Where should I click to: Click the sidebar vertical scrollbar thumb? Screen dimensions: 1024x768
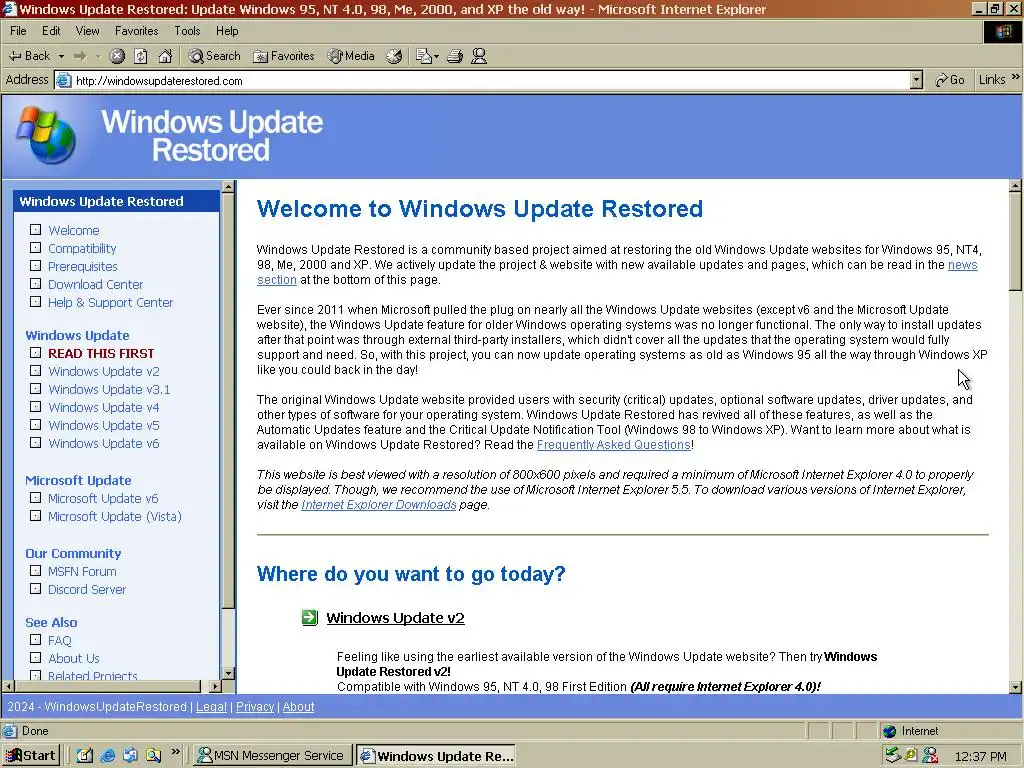click(x=228, y=400)
